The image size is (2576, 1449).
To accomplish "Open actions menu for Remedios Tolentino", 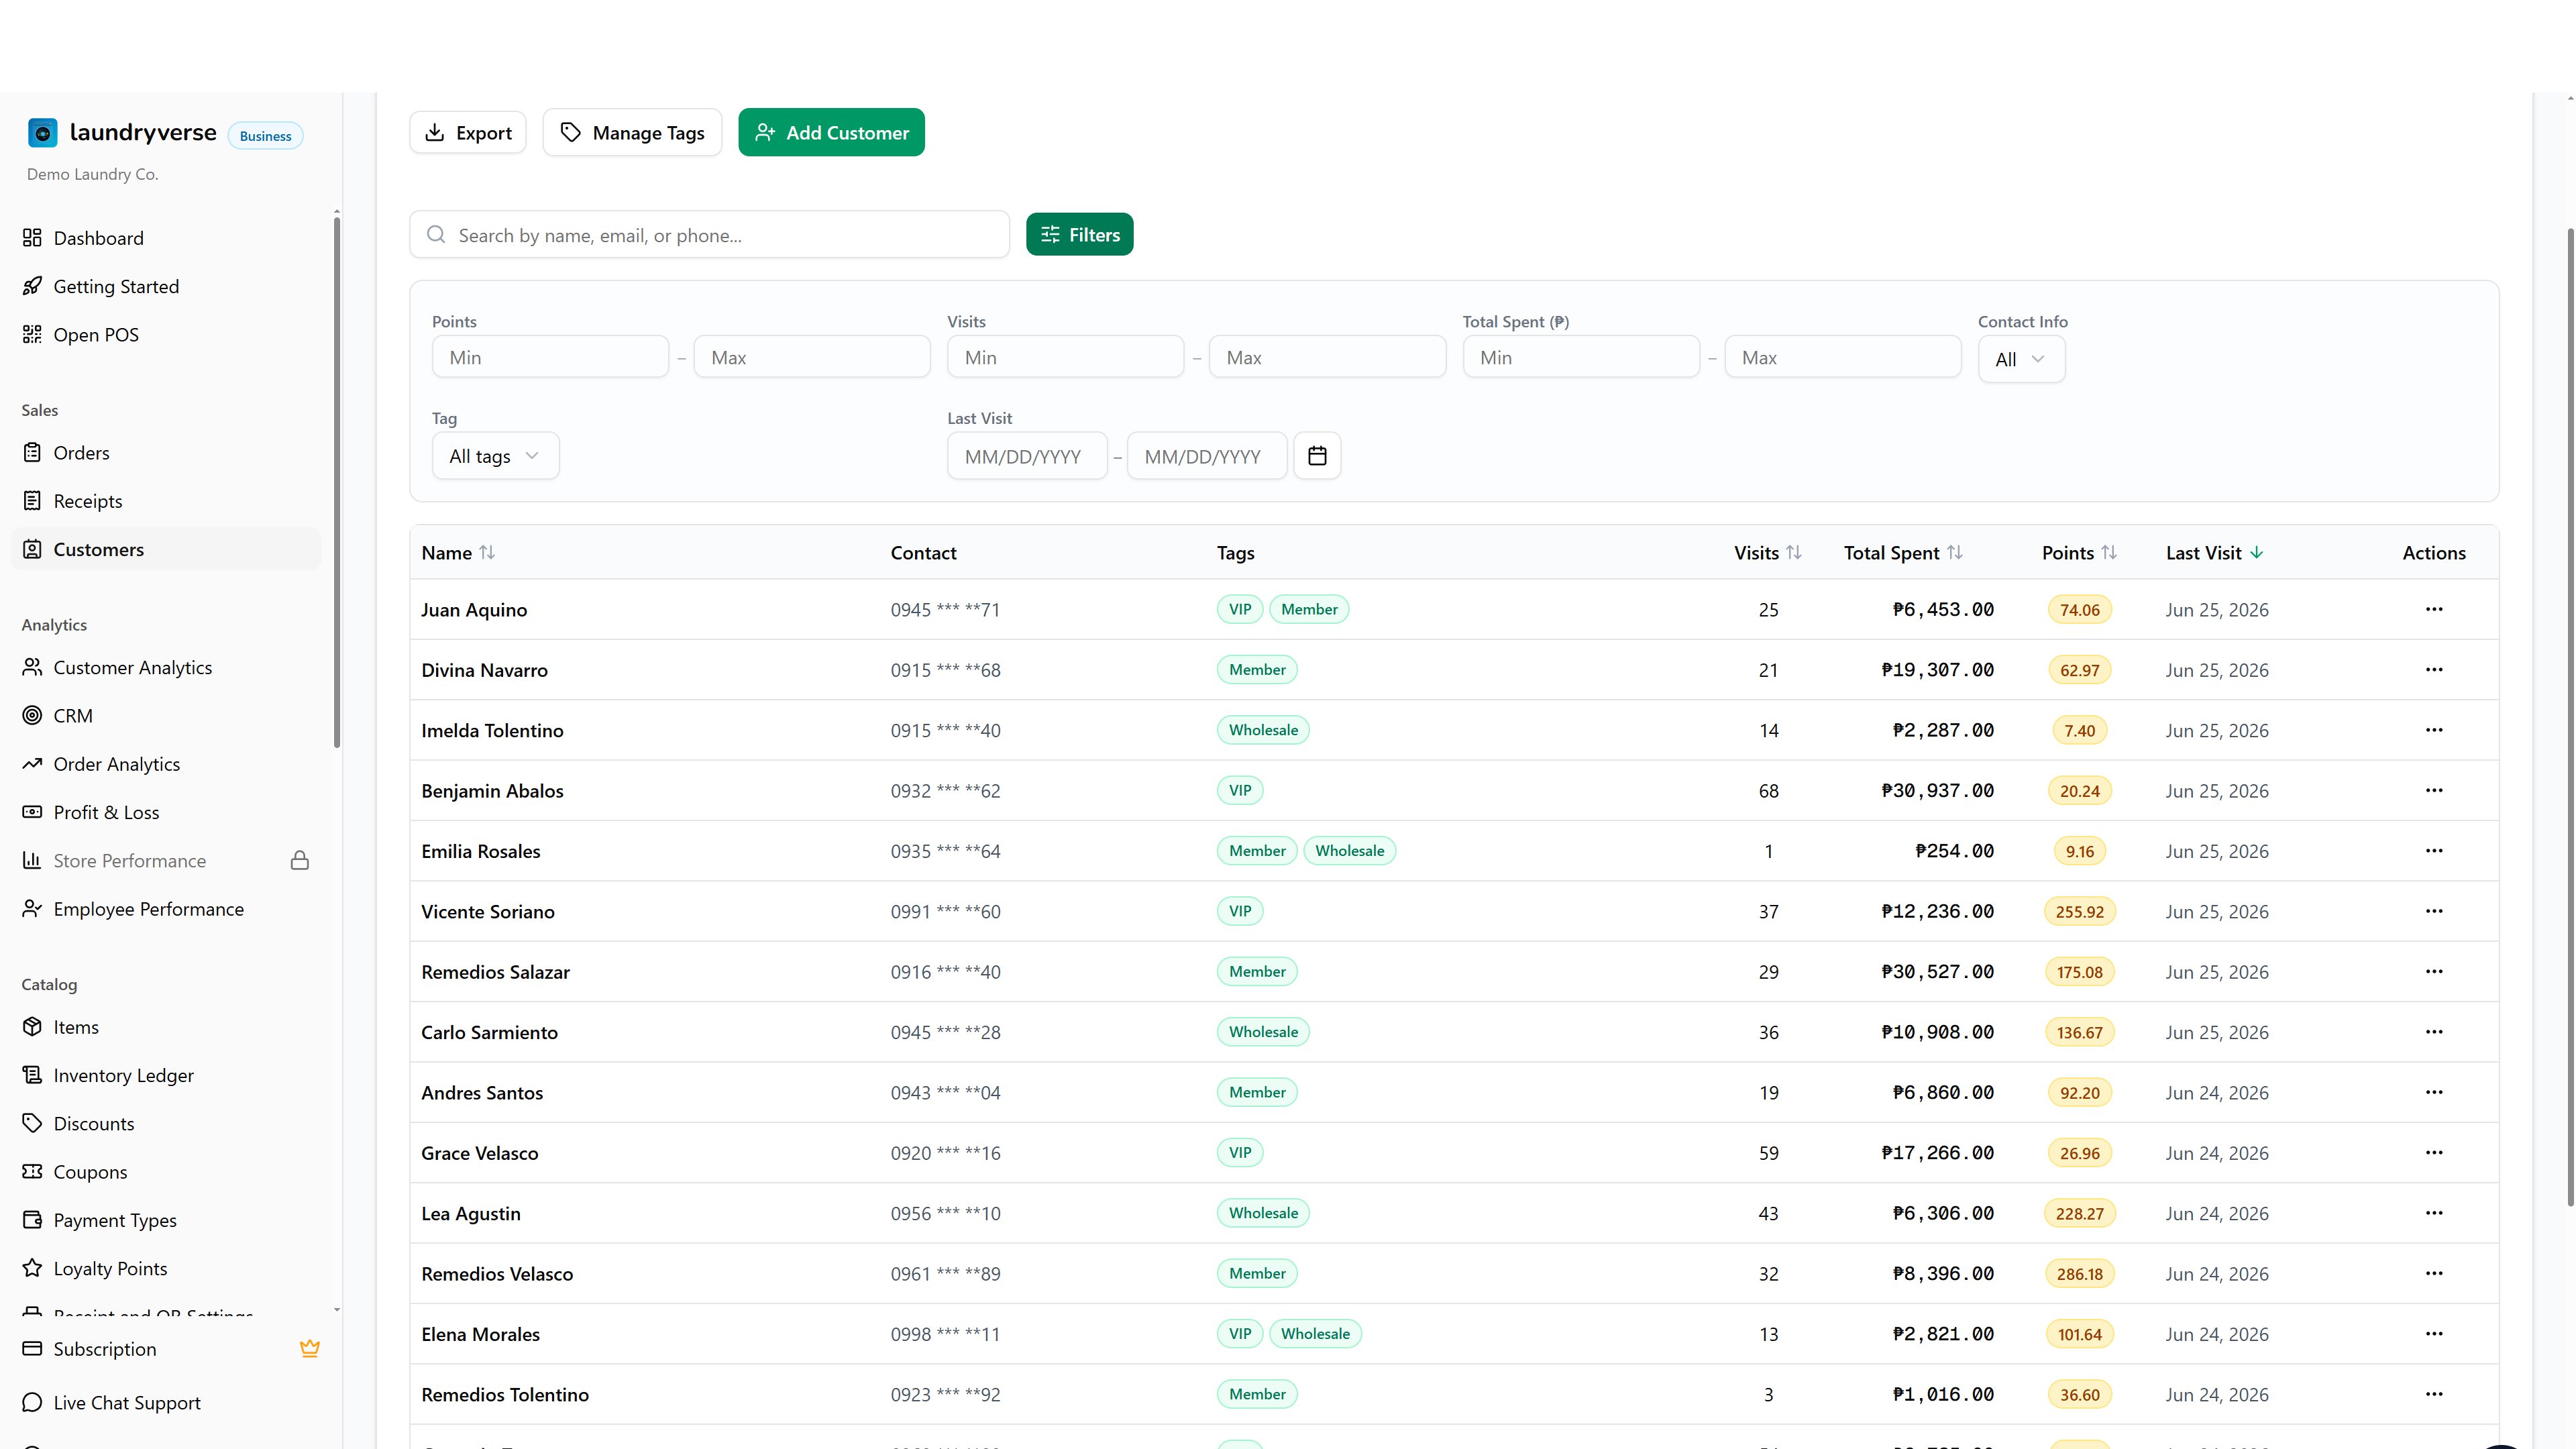I will pos(2434,1394).
